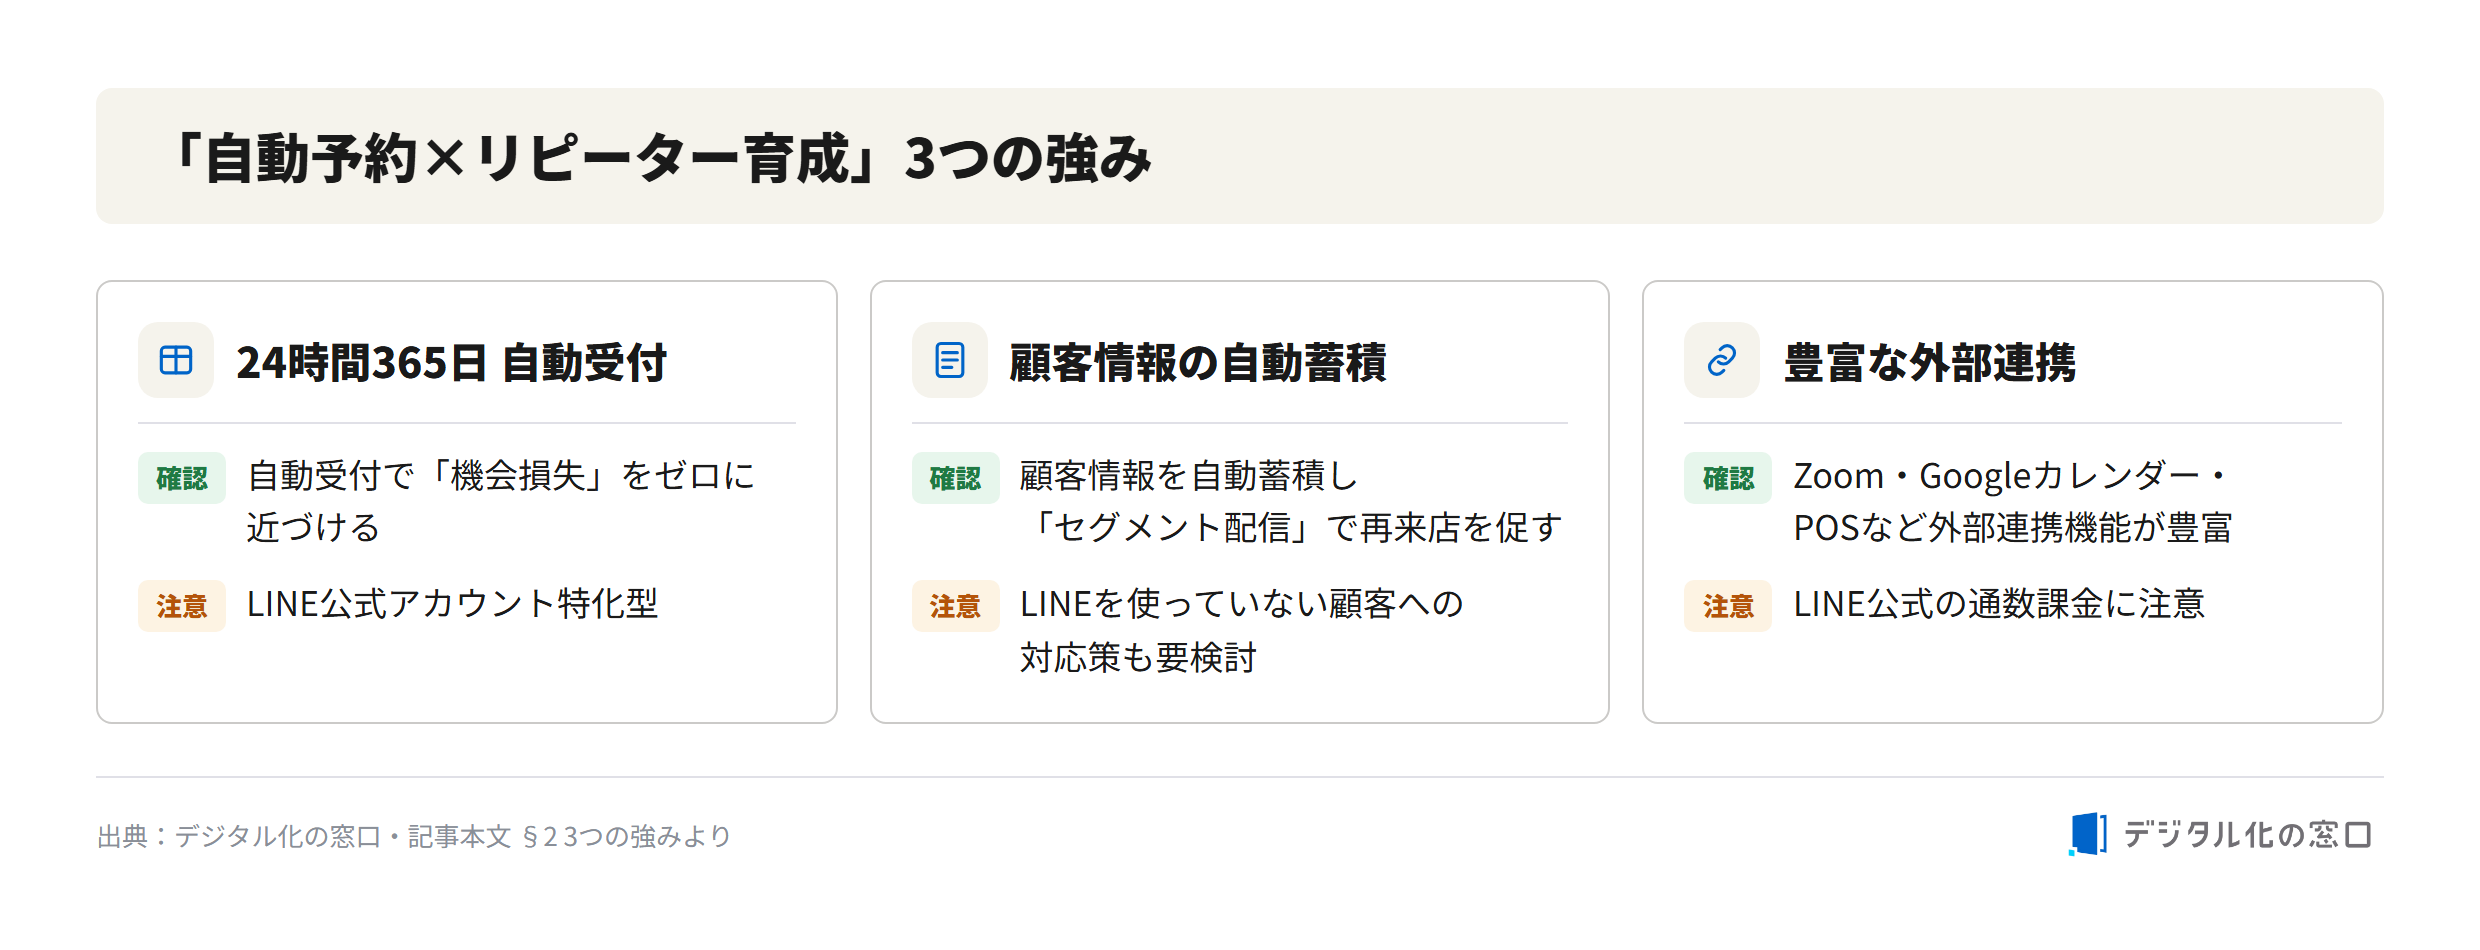Click the 出典 source citation text

point(414,836)
